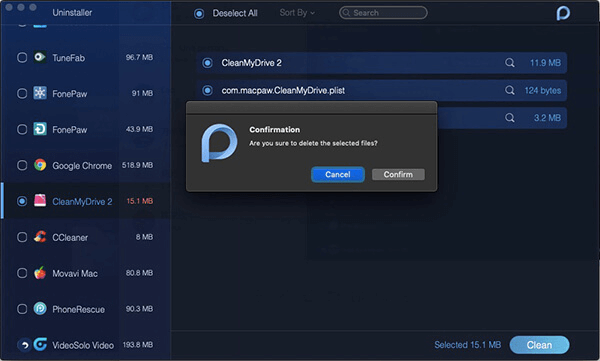Click Cancel in Confirmation dialog
This screenshot has width=600, height=361.
coord(338,175)
